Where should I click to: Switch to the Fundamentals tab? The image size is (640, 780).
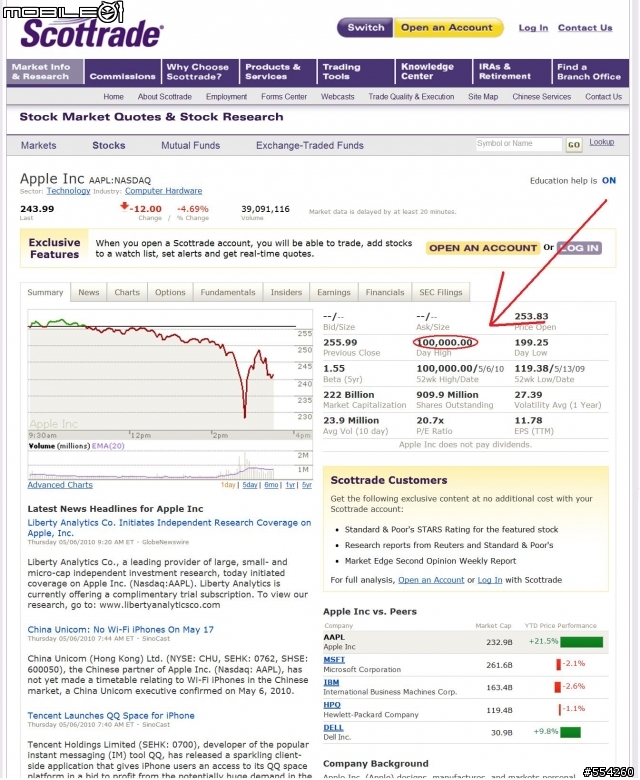point(228,292)
